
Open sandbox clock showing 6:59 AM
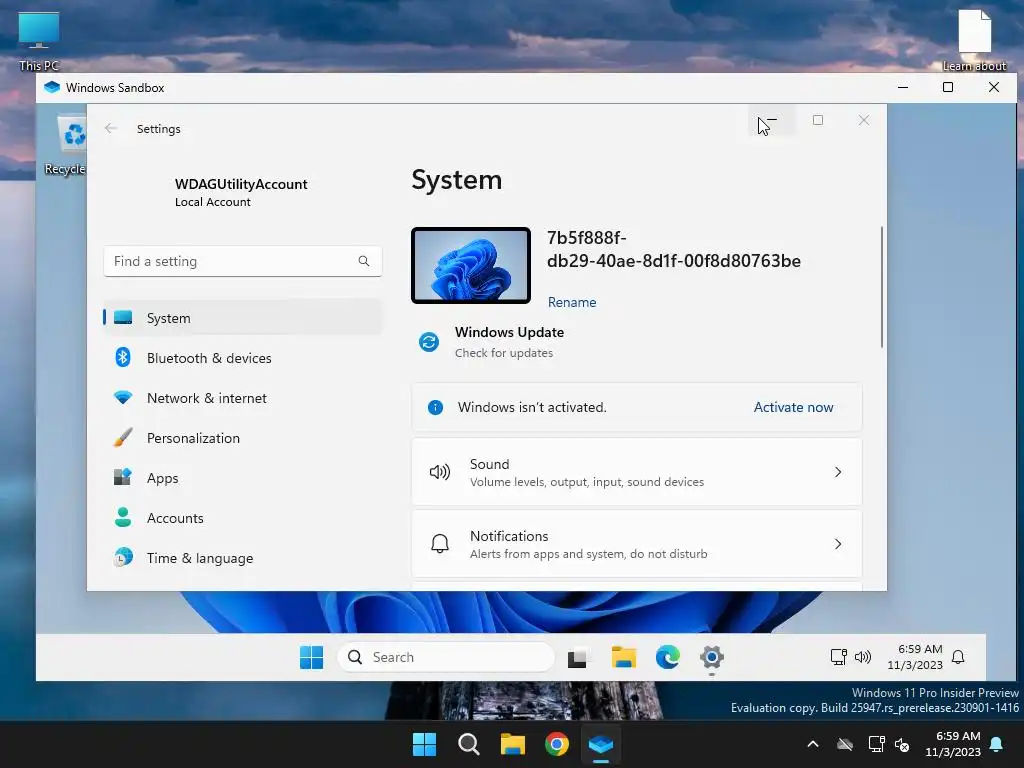[915, 657]
